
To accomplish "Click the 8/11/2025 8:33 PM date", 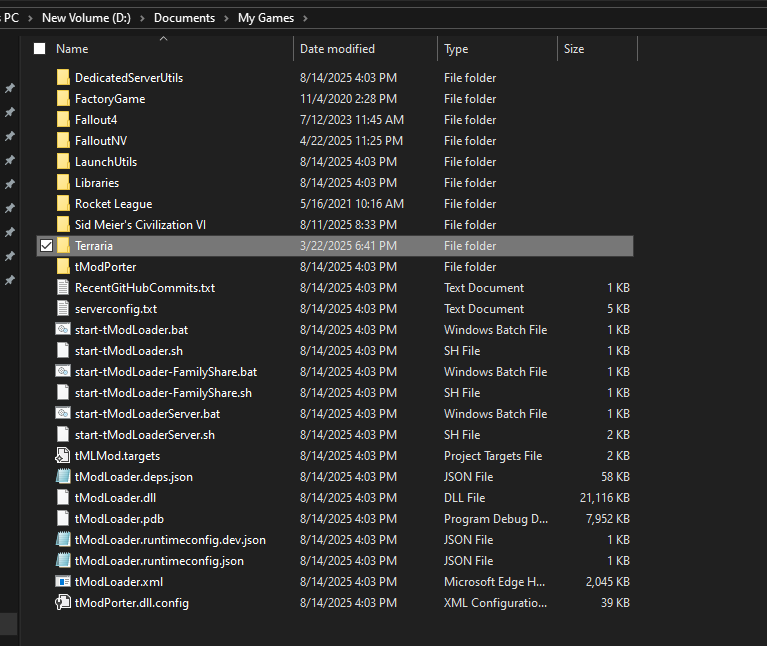I will coord(348,224).
